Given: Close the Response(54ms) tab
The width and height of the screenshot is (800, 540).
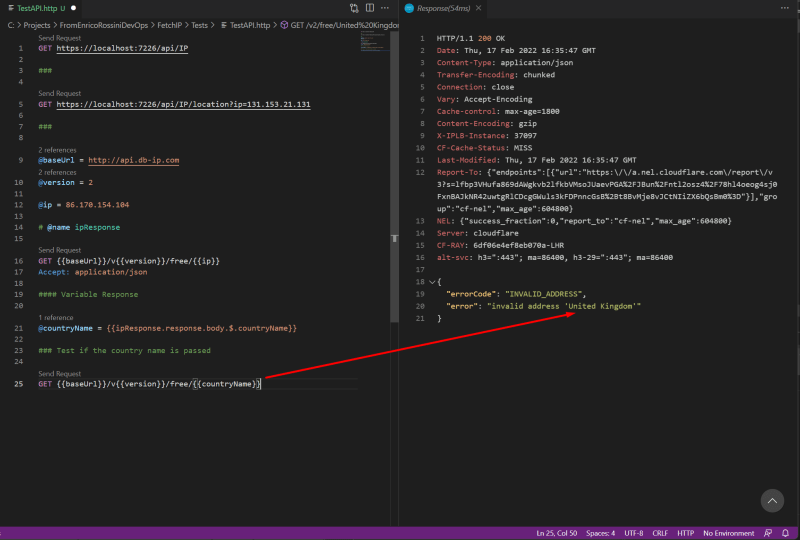Looking at the screenshot, I should [x=478, y=8].
